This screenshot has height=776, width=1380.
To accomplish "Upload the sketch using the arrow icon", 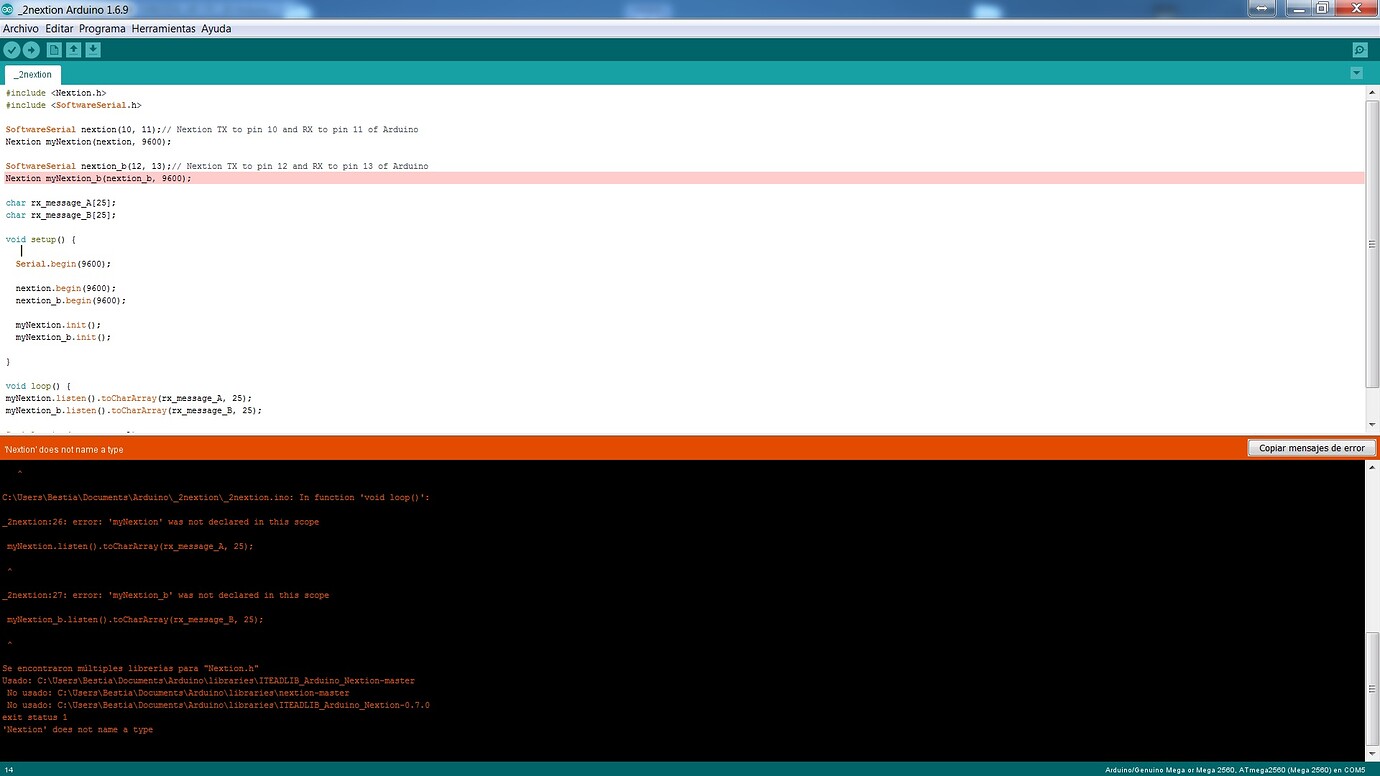I will tap(31, 49).
